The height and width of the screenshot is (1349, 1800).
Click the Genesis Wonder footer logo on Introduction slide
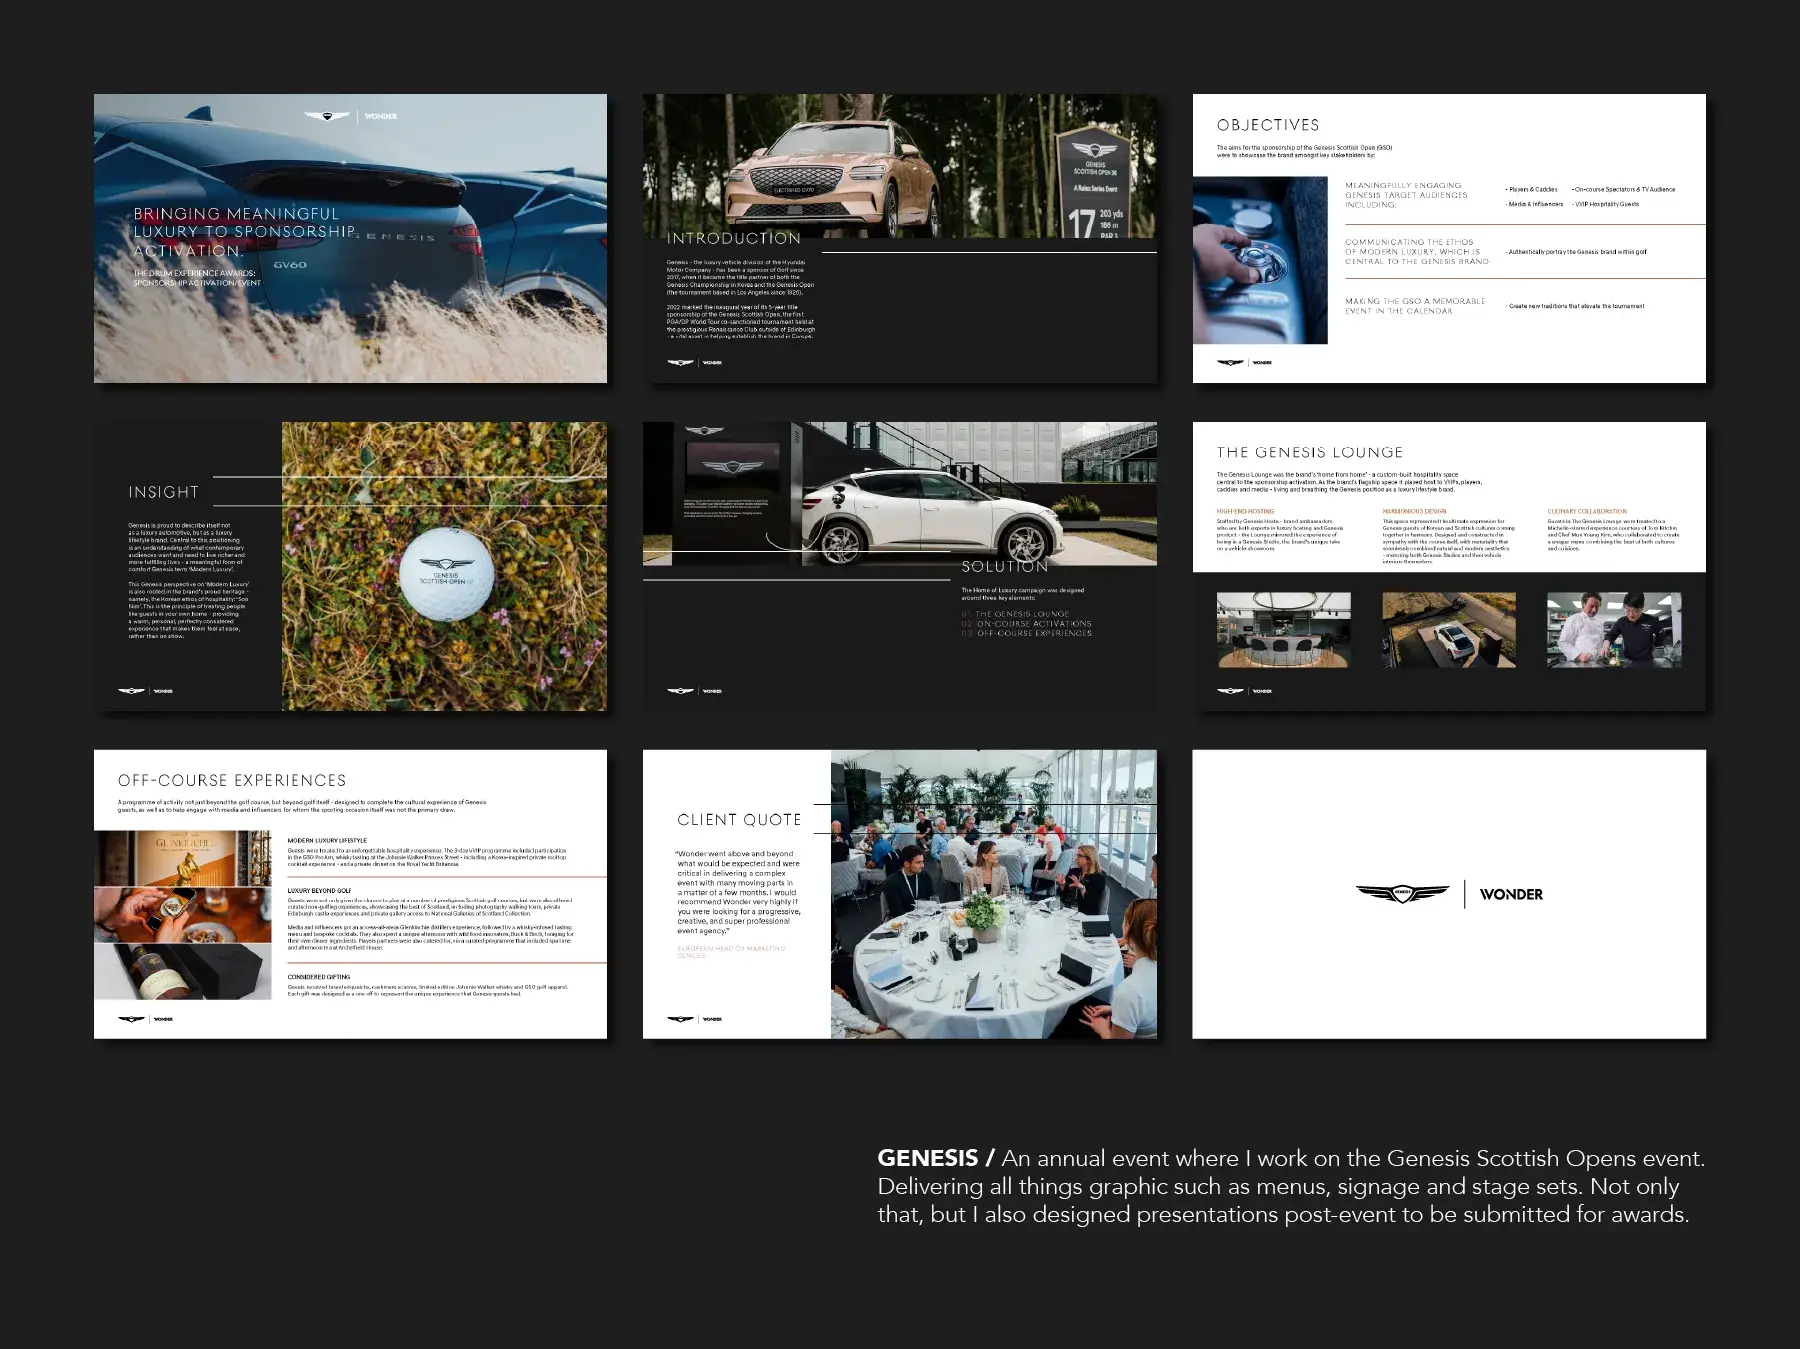(x=694, y=363)
